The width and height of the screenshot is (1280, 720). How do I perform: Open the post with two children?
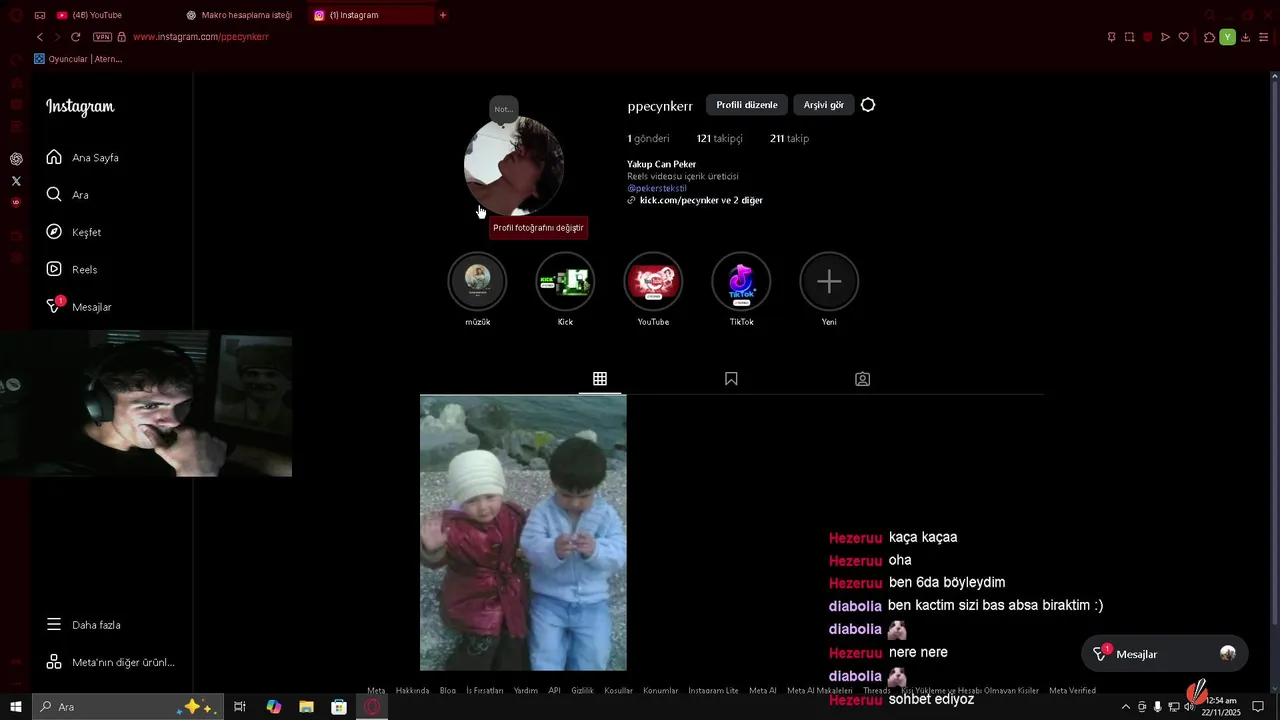coord(523,533)
